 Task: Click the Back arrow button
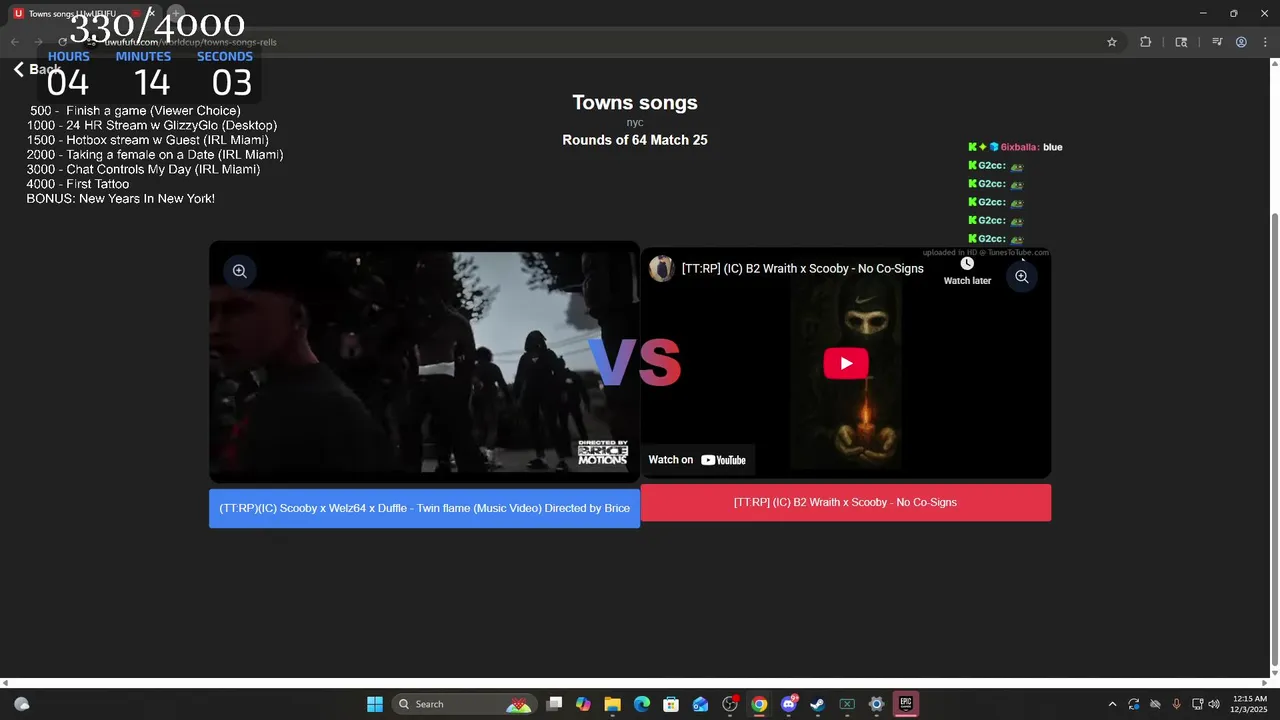tap(37, 69)
